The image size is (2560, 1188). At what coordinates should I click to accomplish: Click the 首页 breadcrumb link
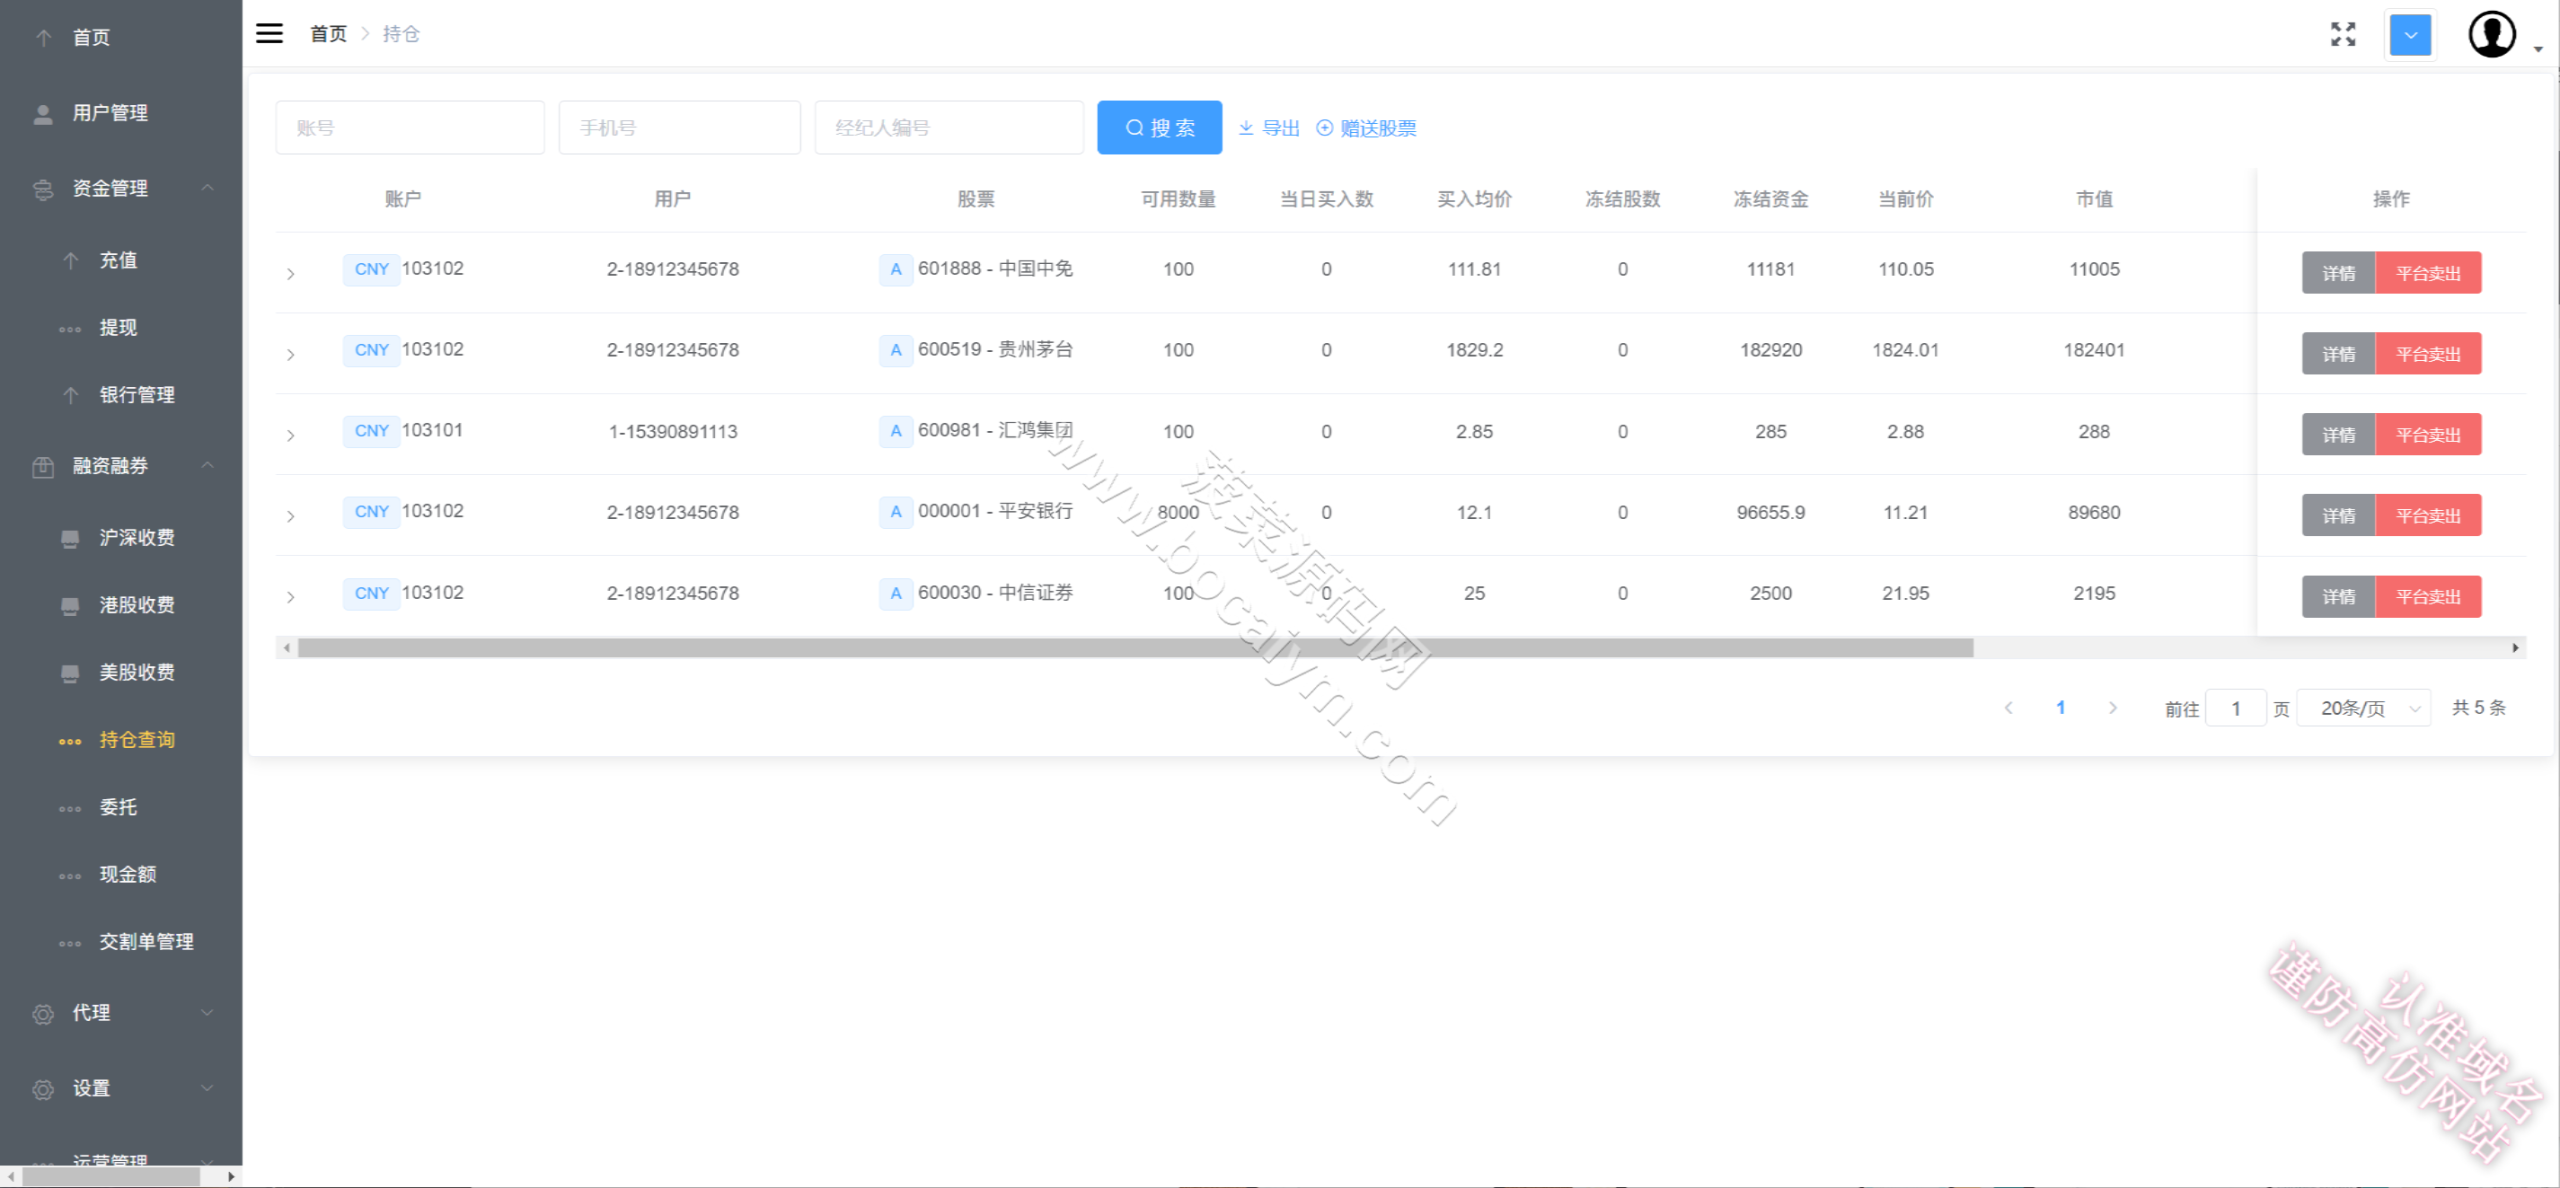pyautogui.click(x=328, y=34)
